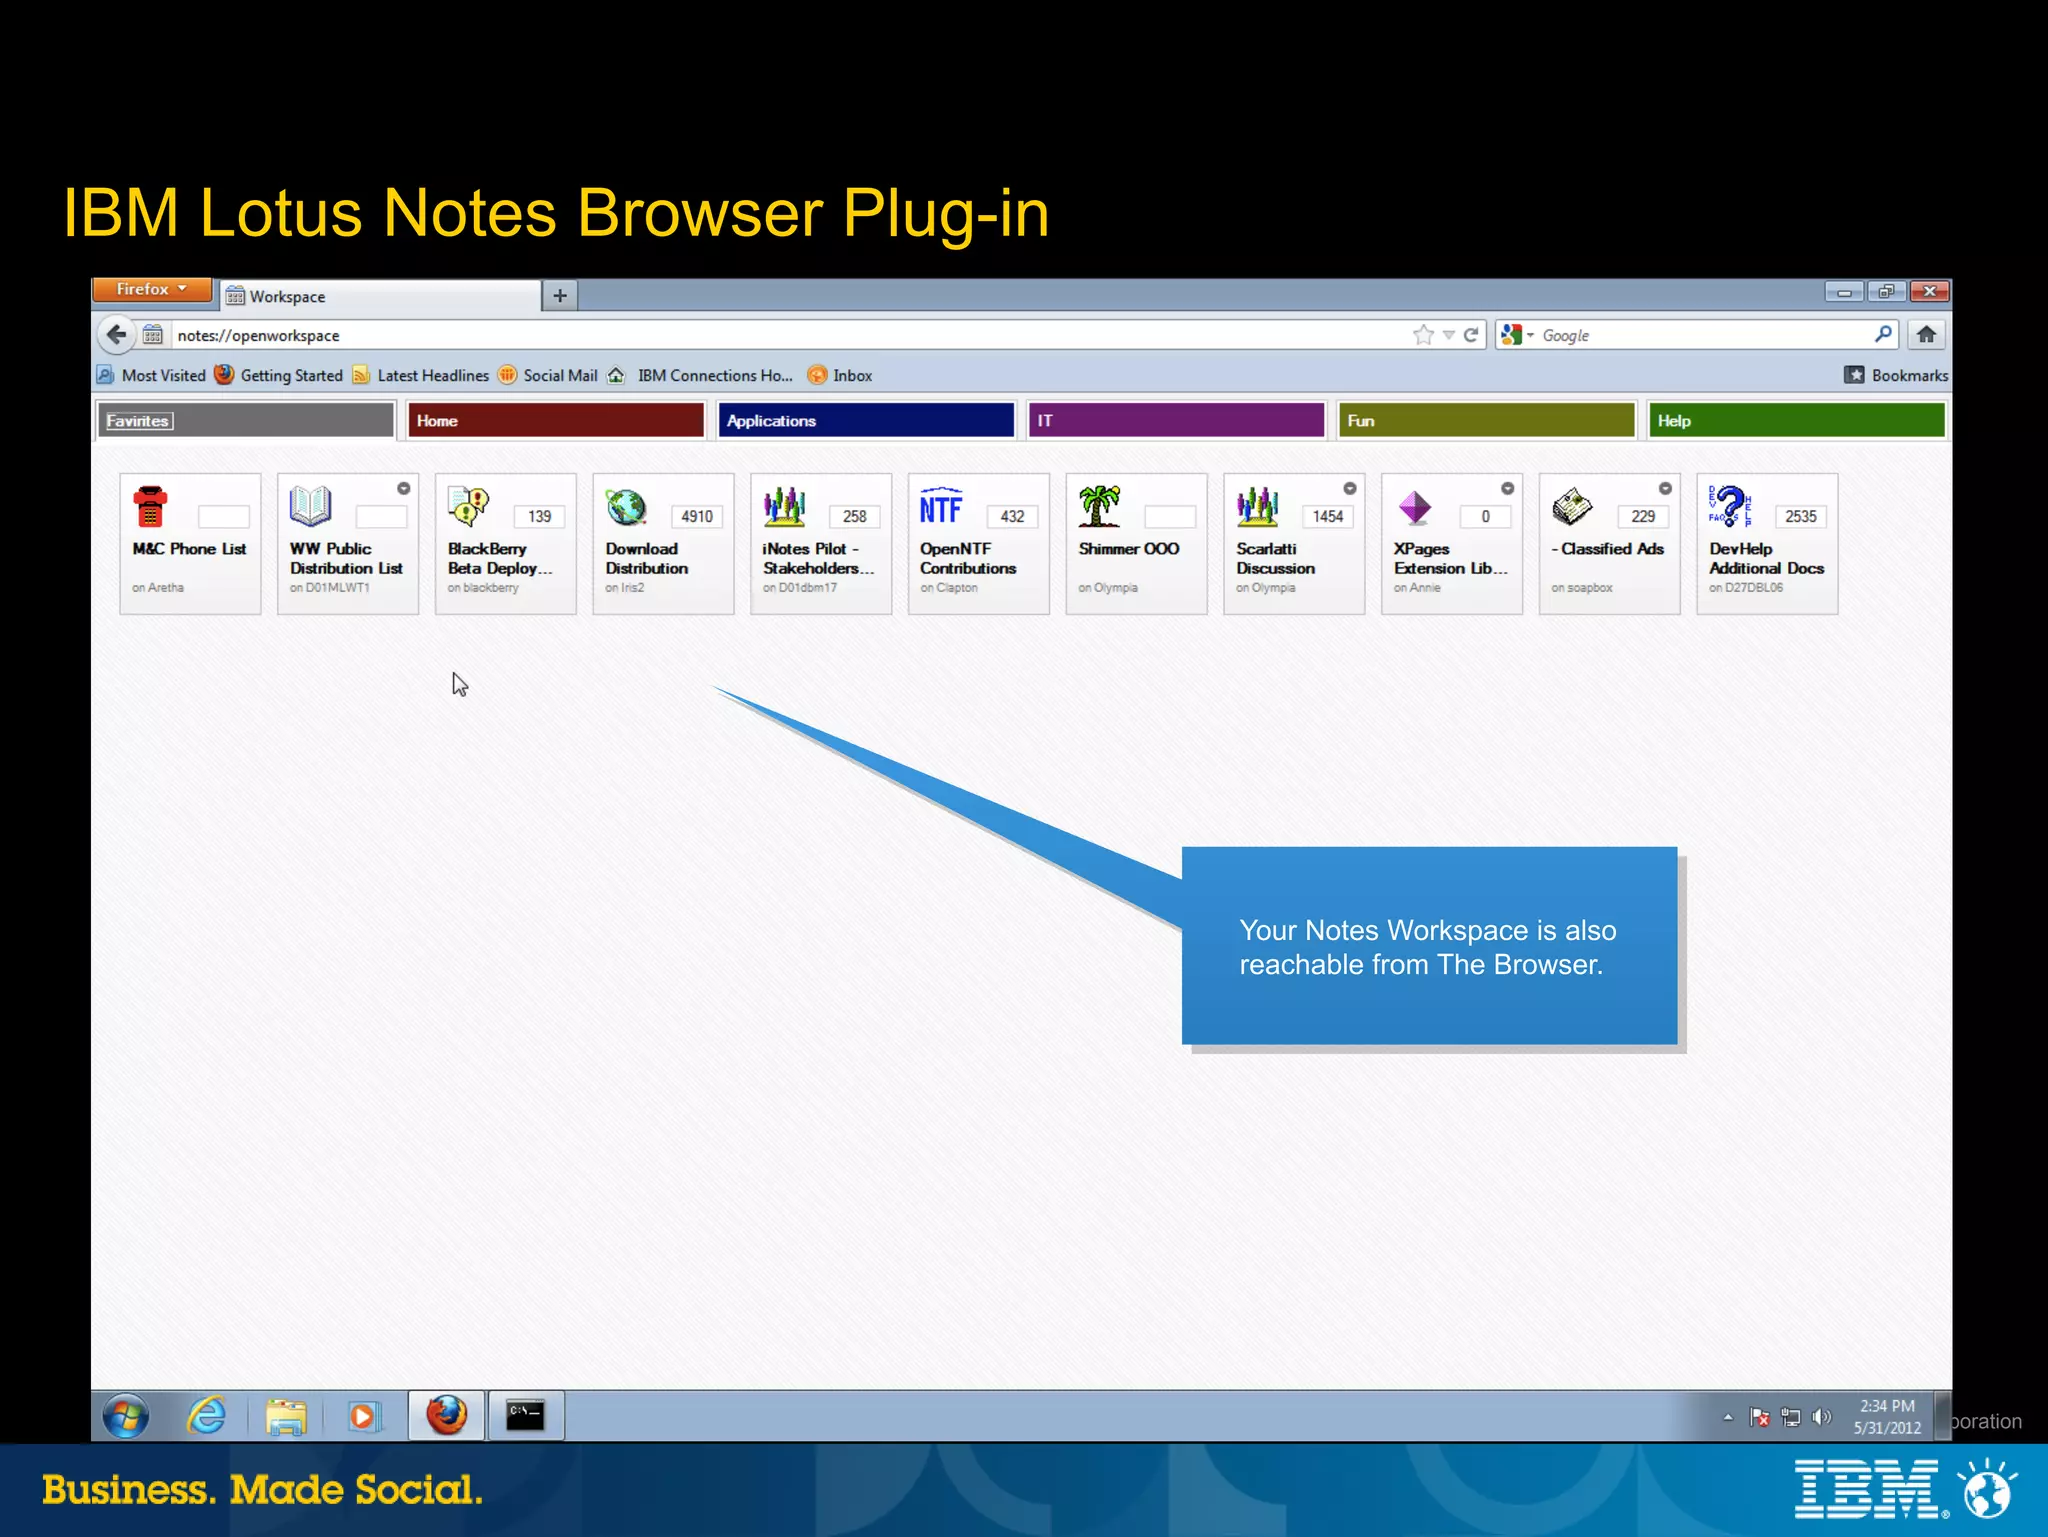Click unread count 2535 on DevHelp tile
The height and width of the screenshot is (1537, 2048).
coord(1801,516)
